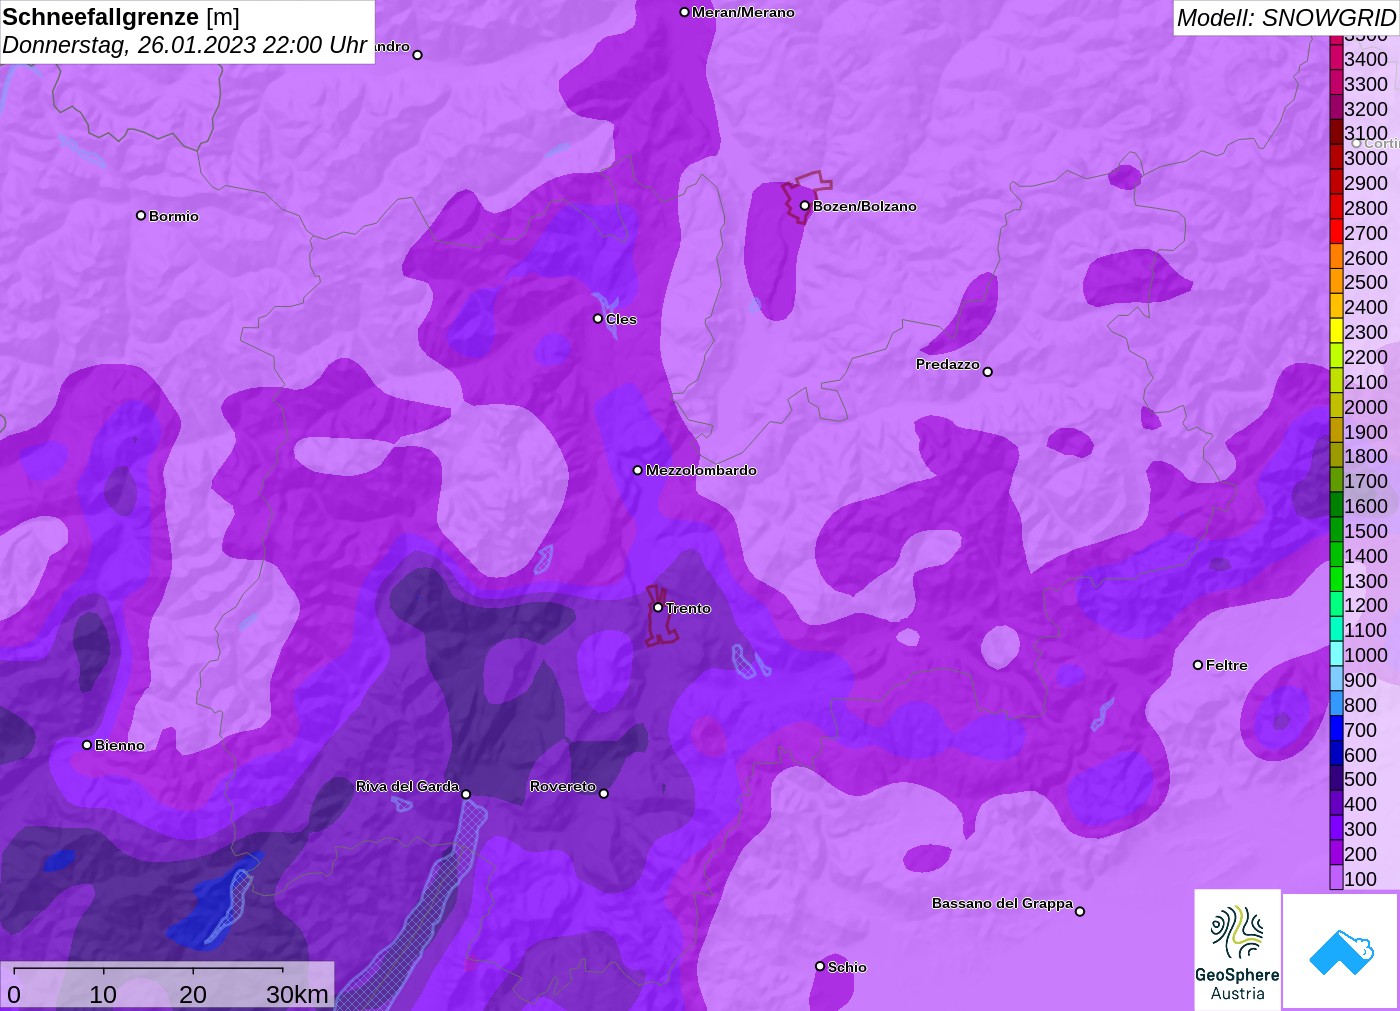
Task: Click the 100 m legend color swatch
Action: click(x=1336, y=878)
